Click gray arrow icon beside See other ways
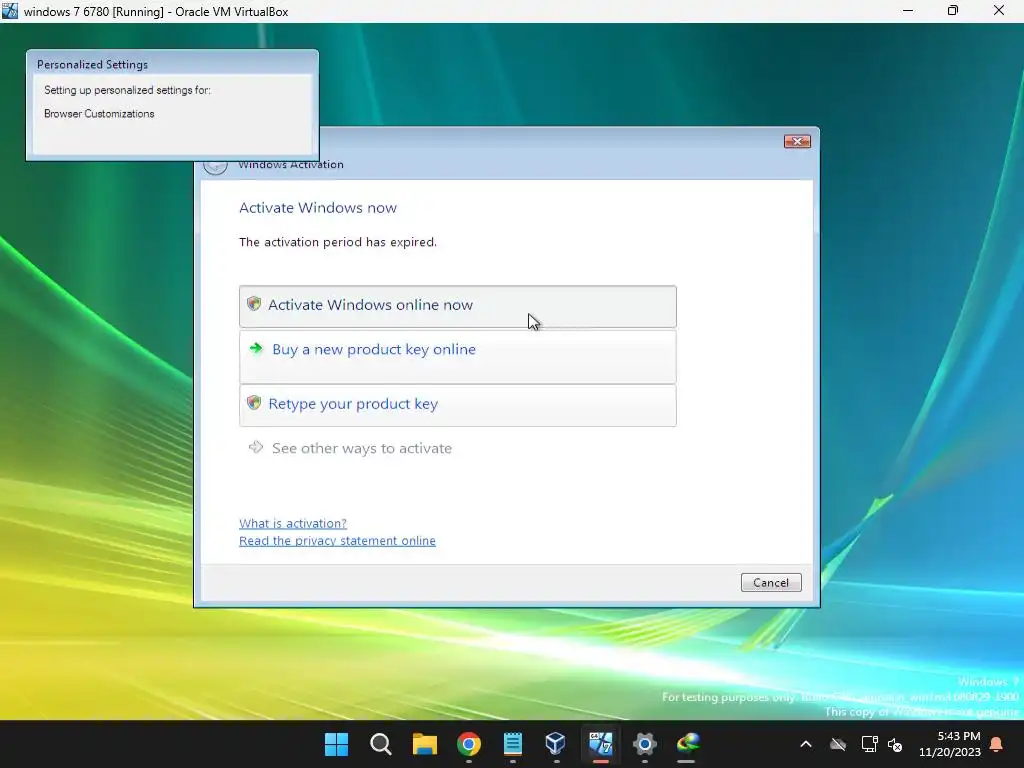Screen dimensions: 1024x768 tap(256, 447)
